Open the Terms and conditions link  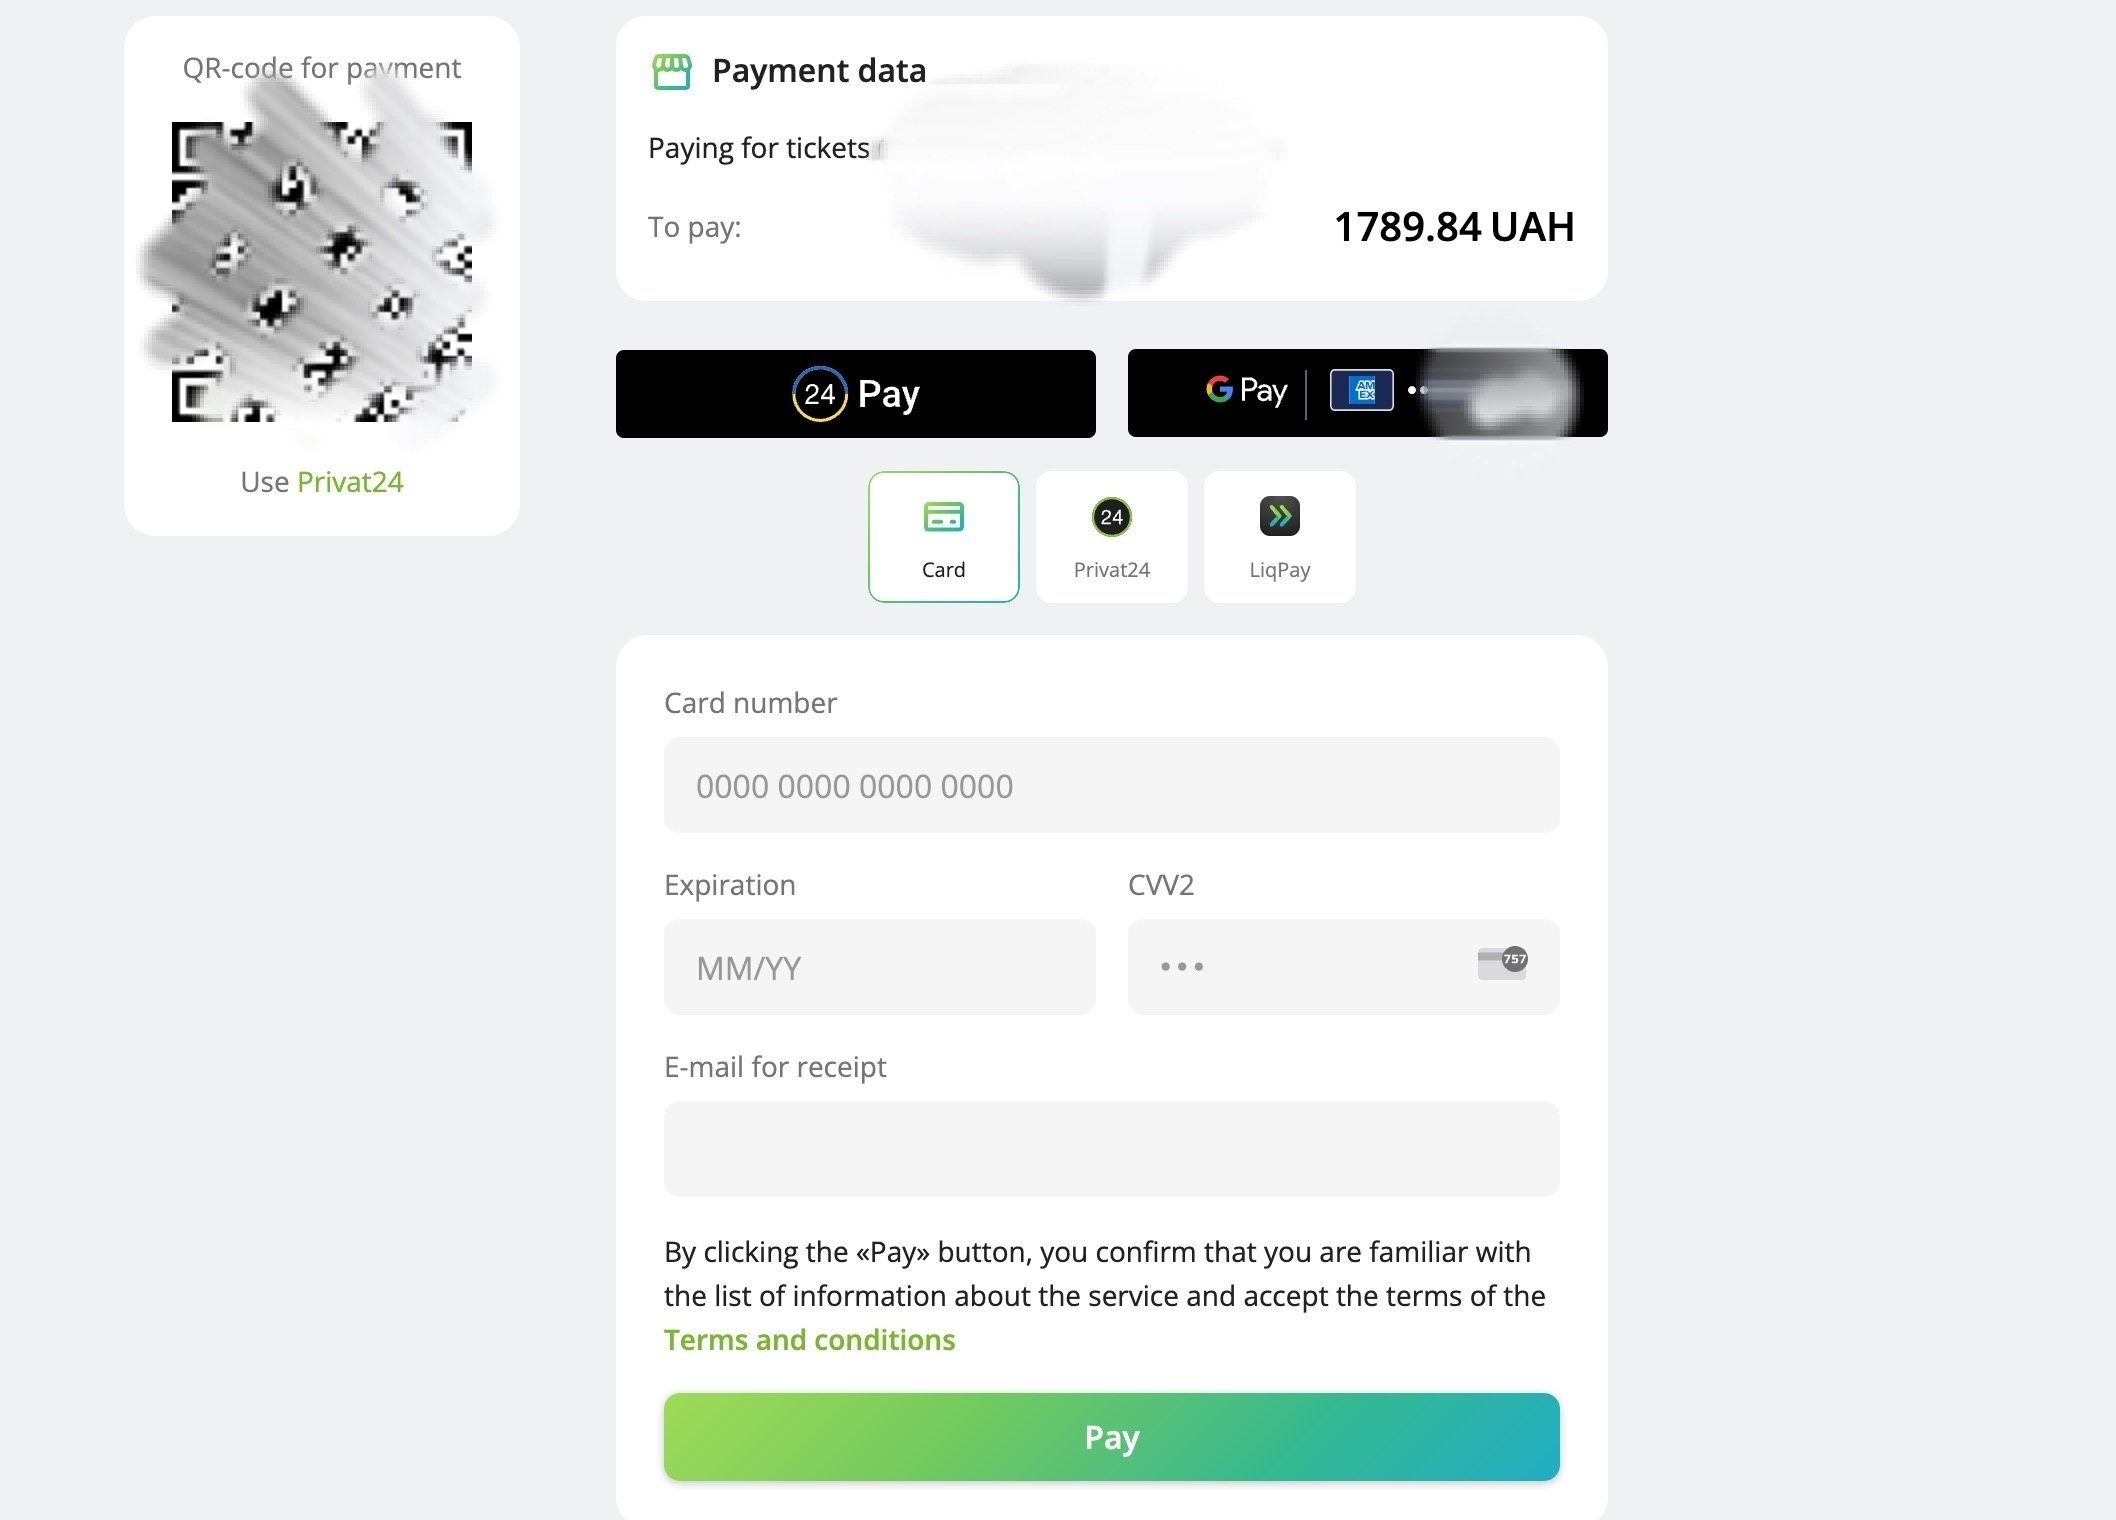(x=809, y=1340)
